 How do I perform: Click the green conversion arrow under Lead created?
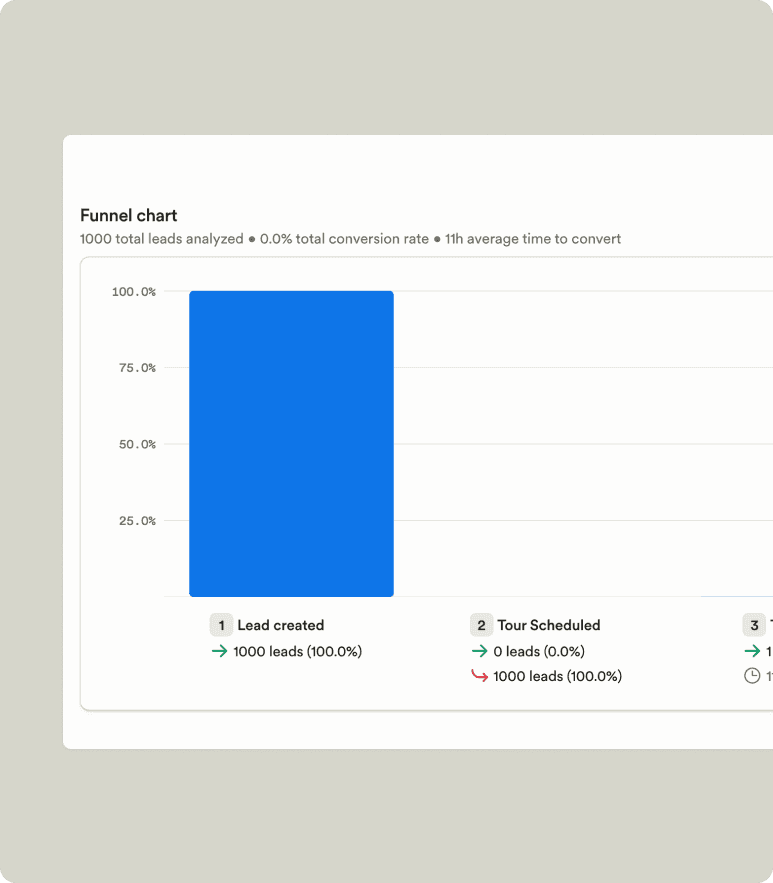(x=219, y=651)
